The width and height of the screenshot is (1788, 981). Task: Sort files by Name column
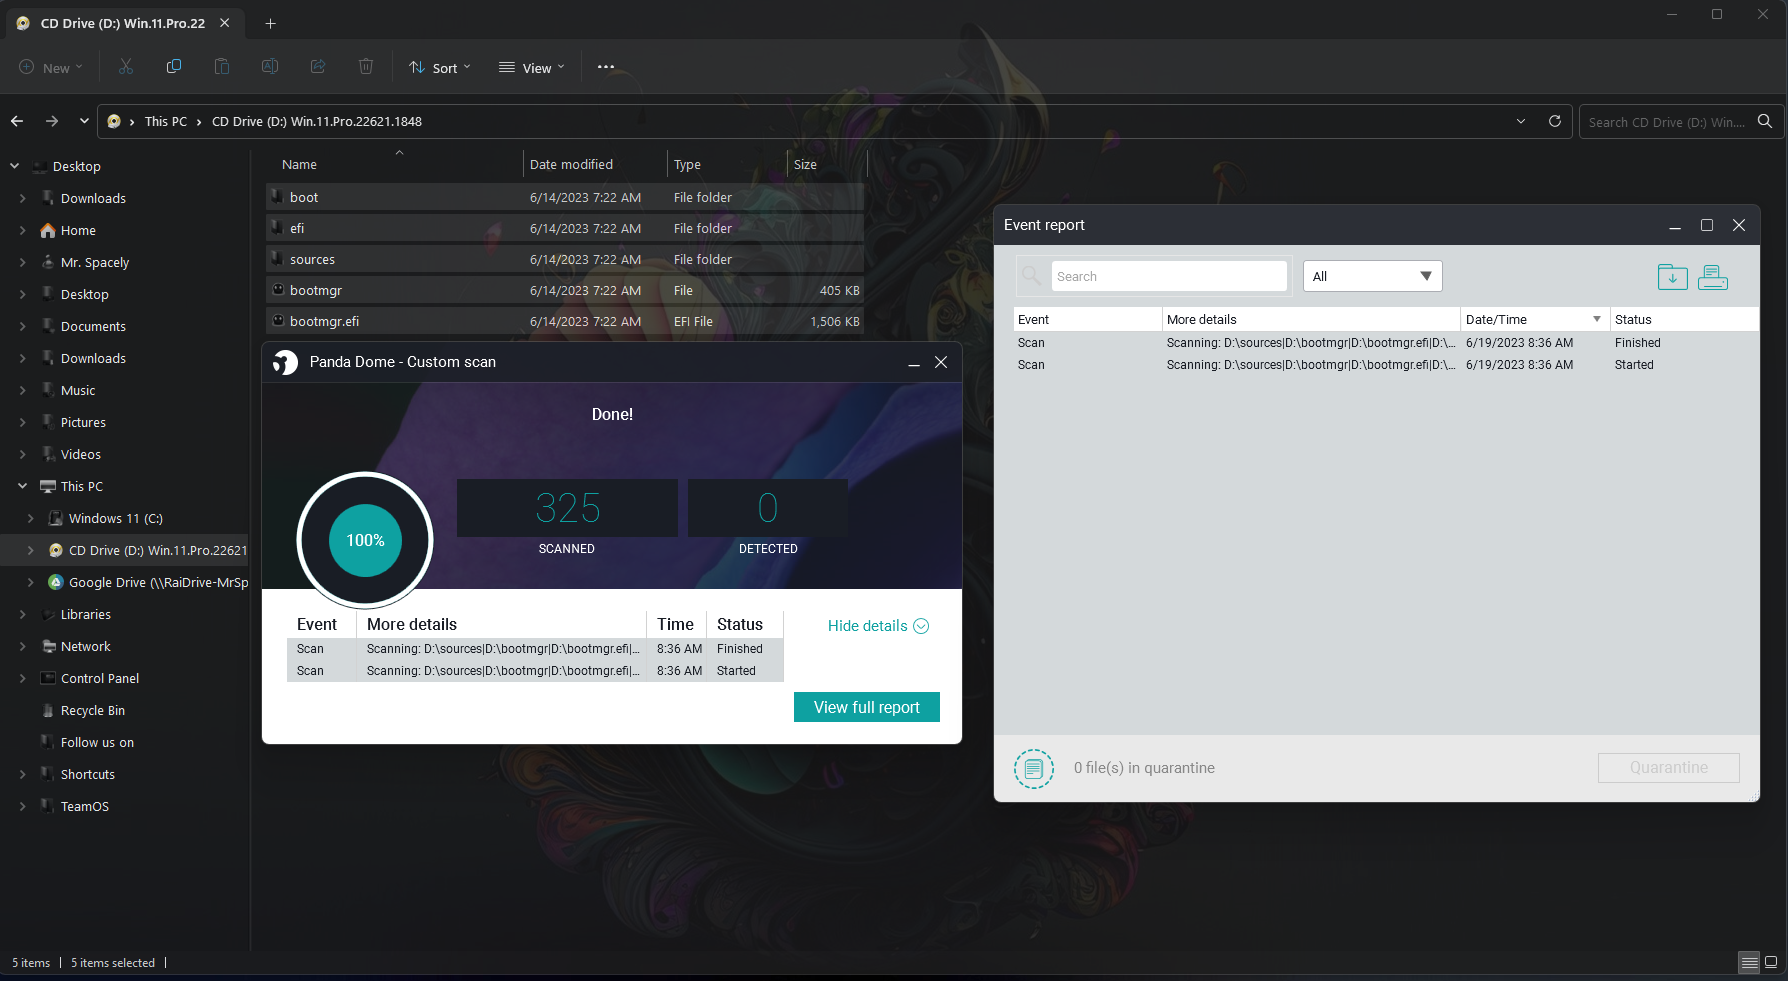point(395,164)
